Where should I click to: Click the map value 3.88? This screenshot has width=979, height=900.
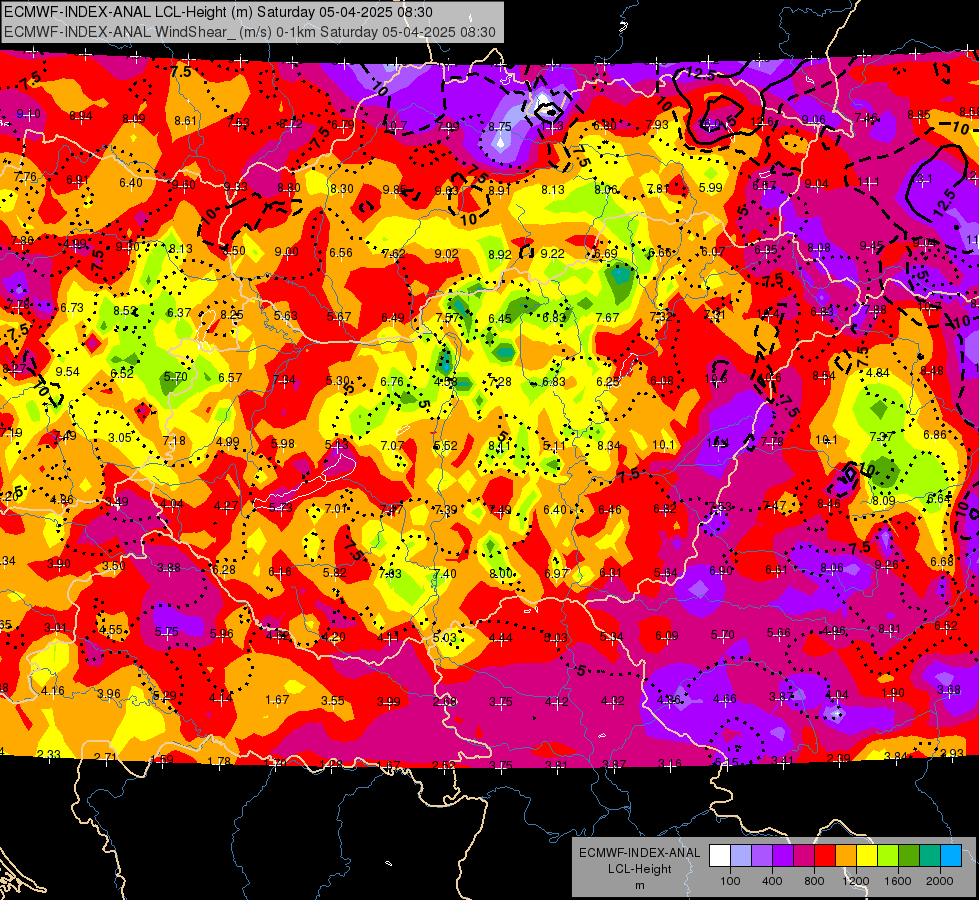pos(169,567)
